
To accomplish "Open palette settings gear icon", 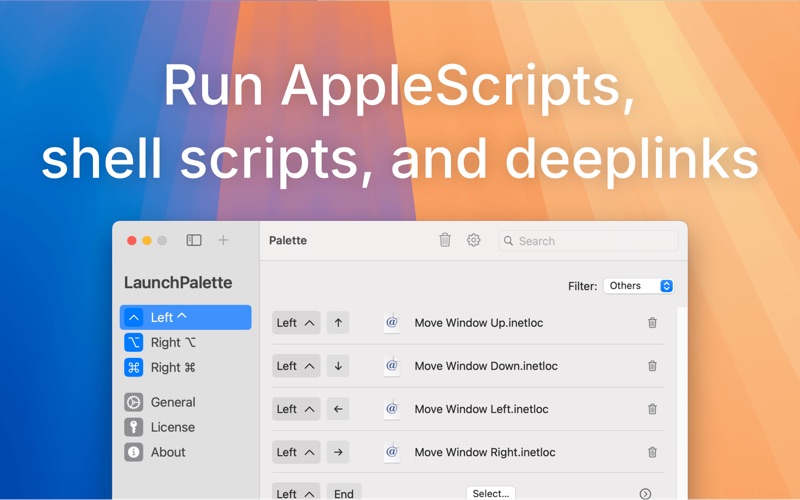I will click(x=473, y=240).
